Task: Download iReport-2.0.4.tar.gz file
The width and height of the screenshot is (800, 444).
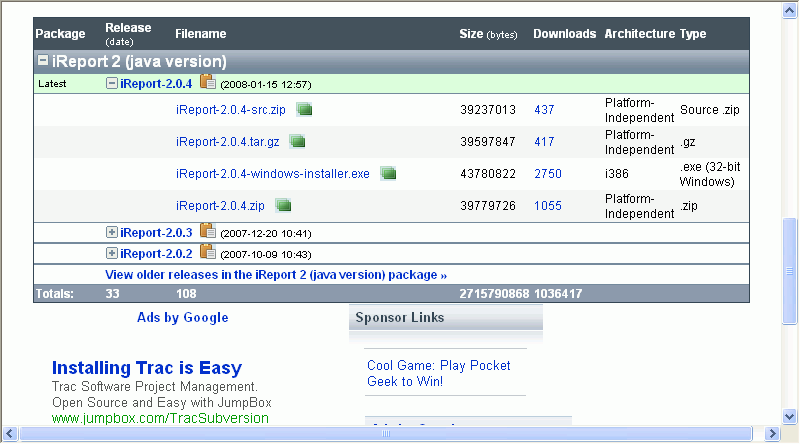Action: point(228,142)
